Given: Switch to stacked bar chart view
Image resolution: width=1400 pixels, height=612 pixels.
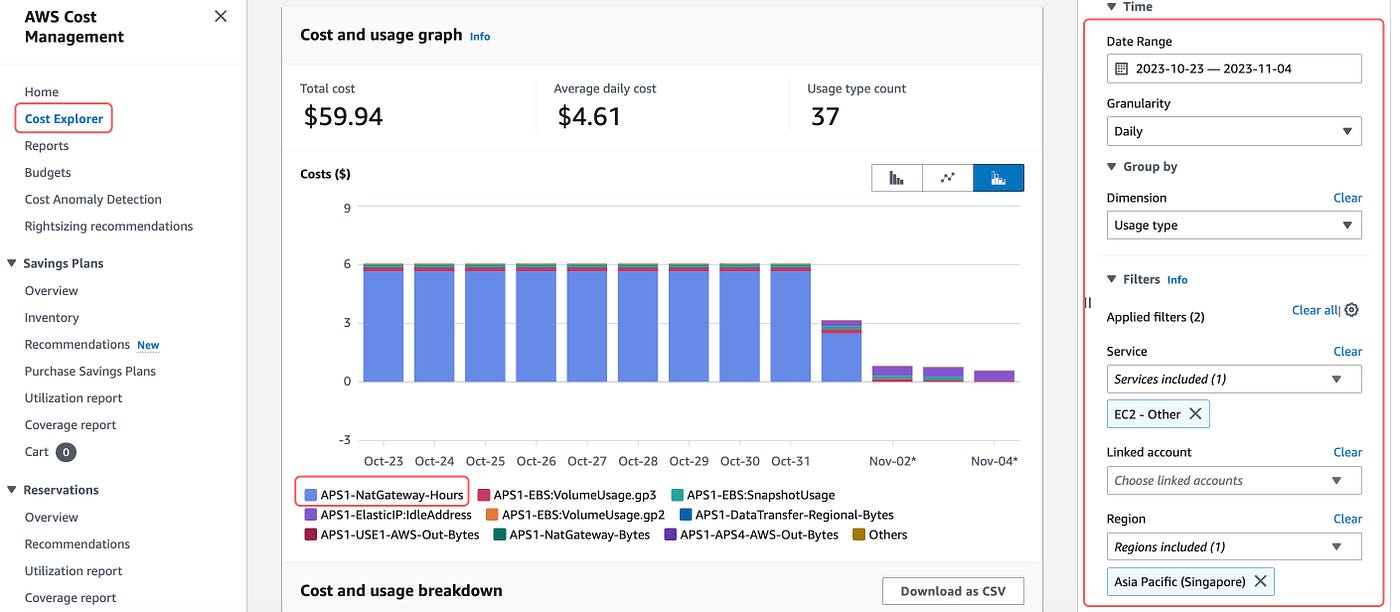Looking at the screenshot, I should point(998,178).
